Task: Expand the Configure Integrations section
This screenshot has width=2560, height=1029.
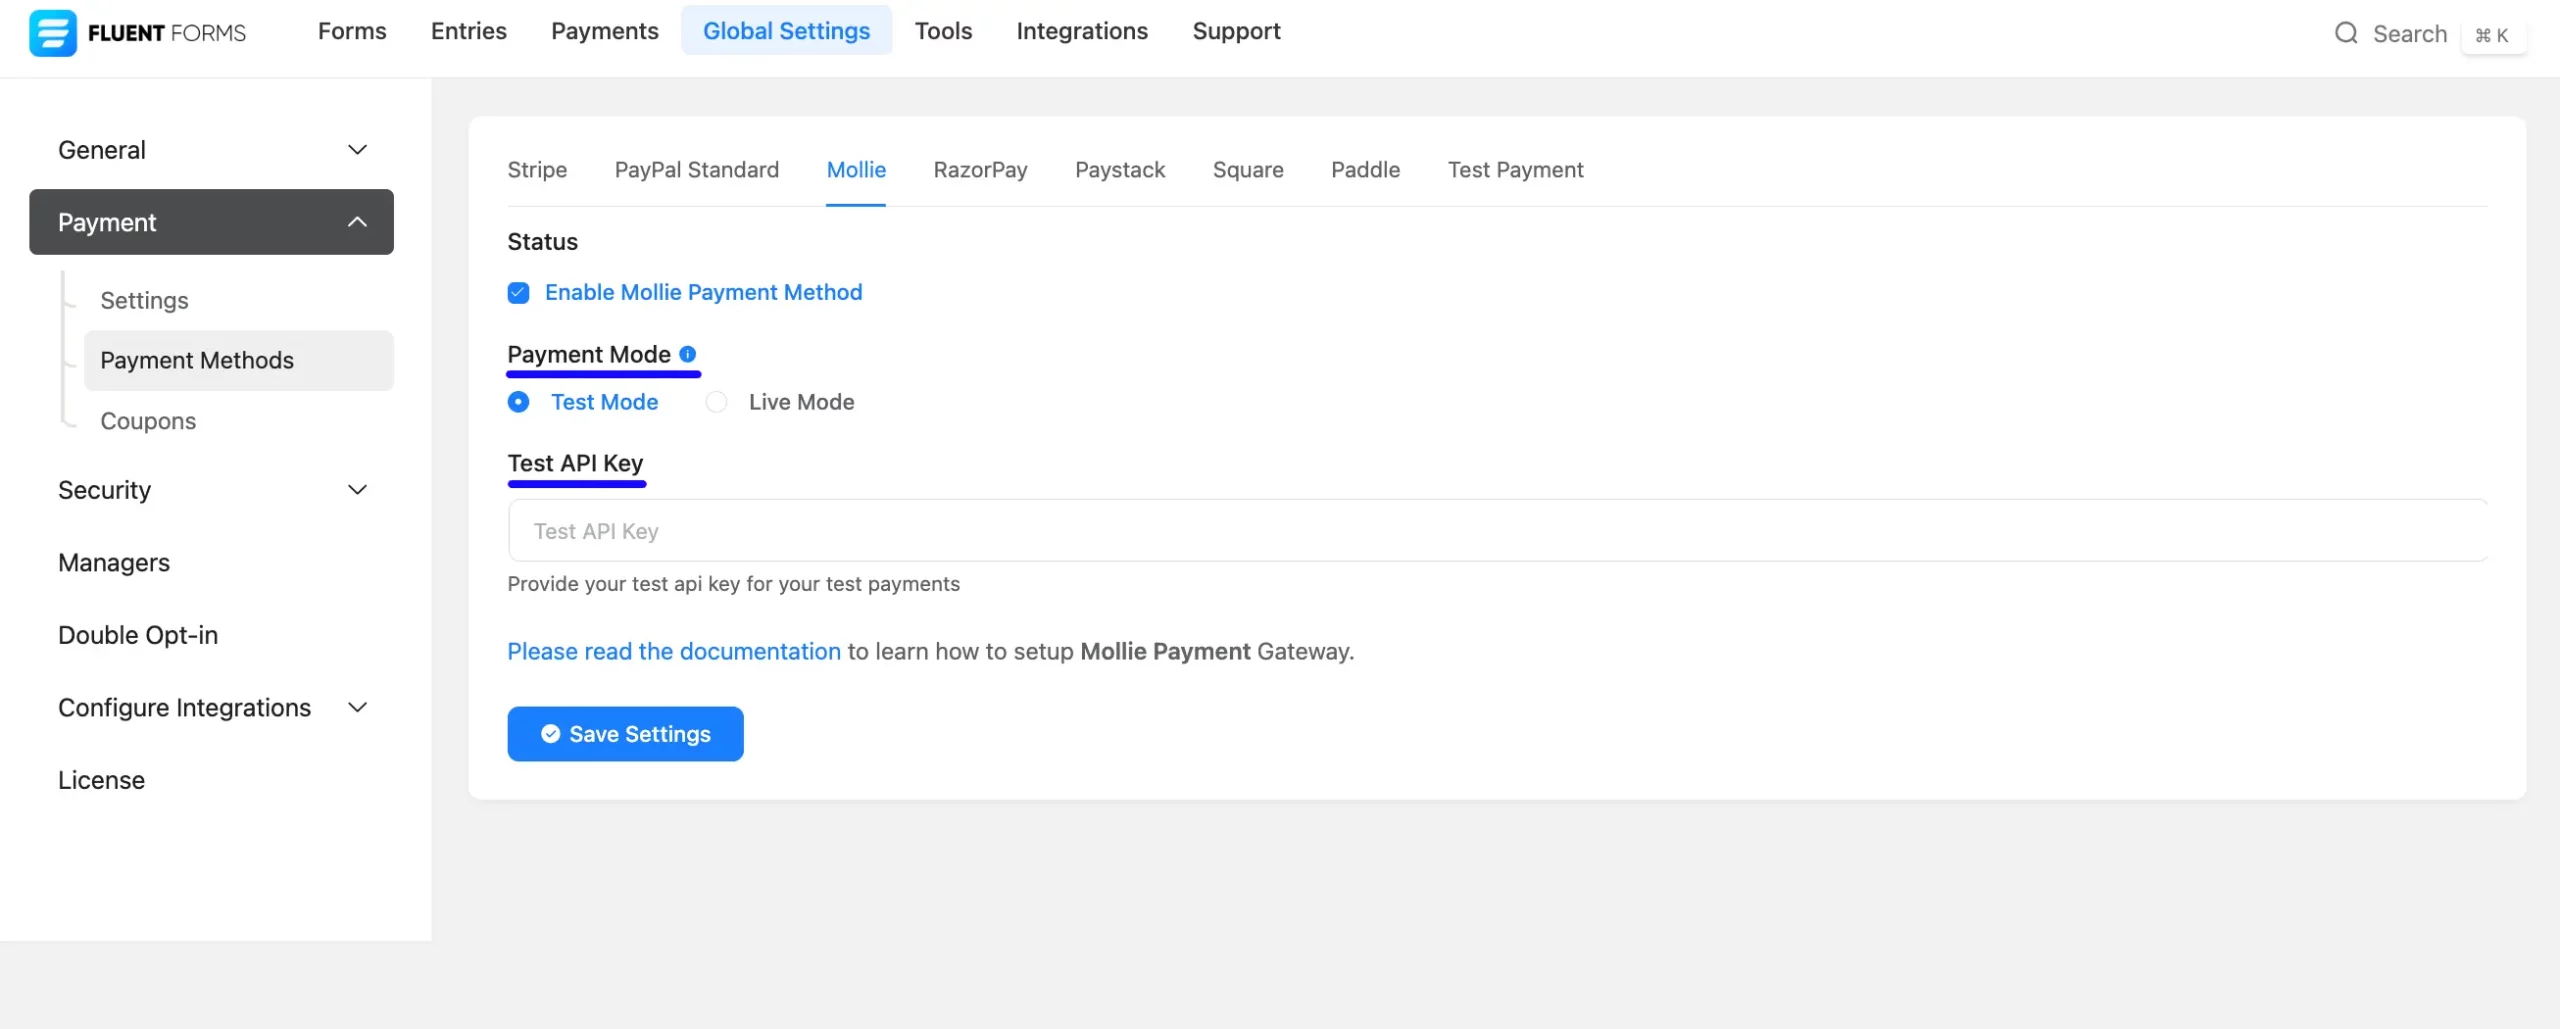Action: click(x=357, y=708)
